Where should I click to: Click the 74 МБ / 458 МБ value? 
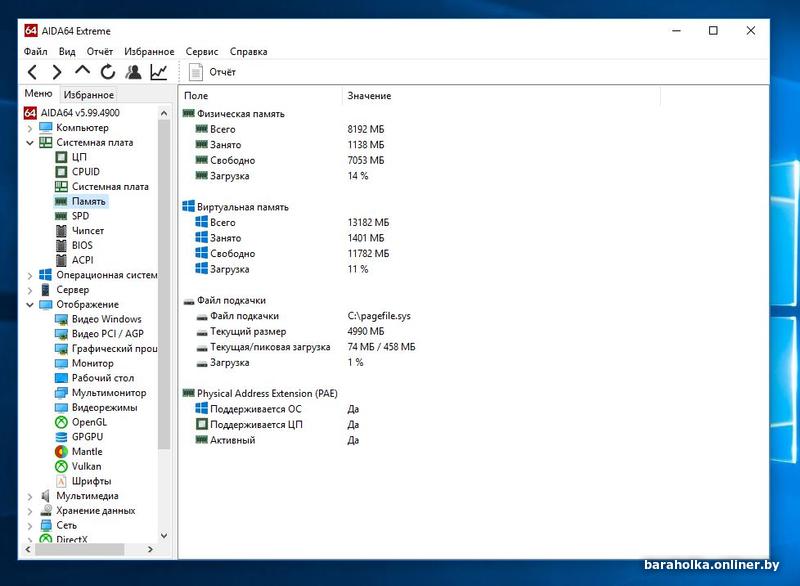click(x=382, y=347)
